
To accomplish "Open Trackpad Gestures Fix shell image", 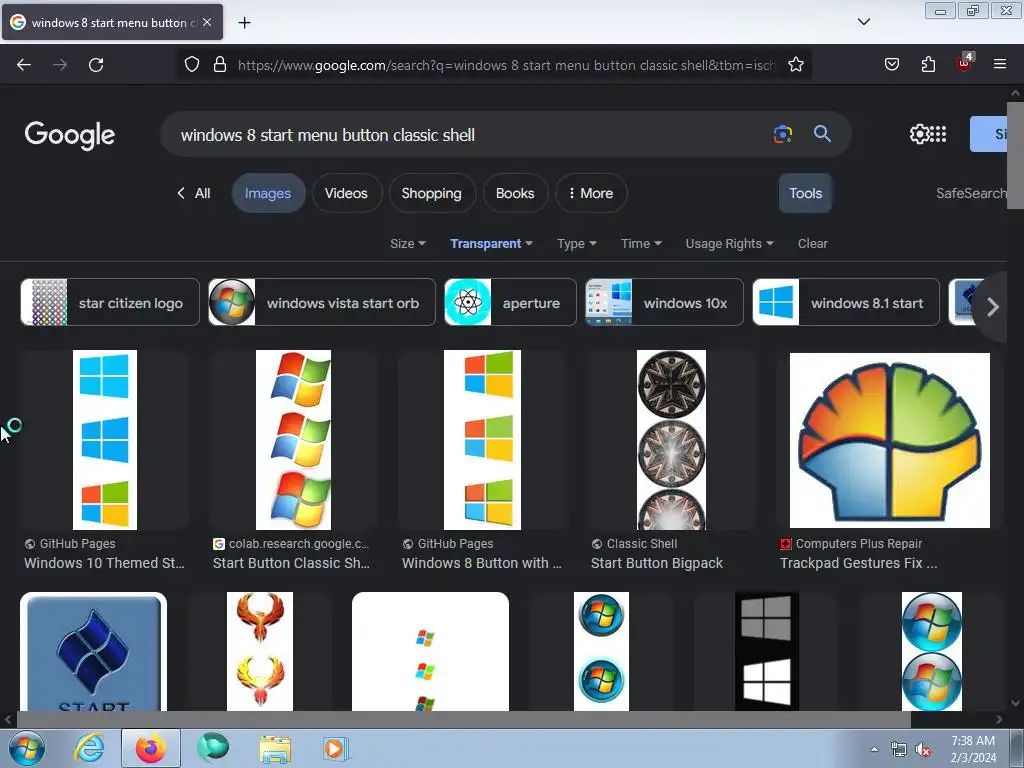I will (x=889, y=440).
